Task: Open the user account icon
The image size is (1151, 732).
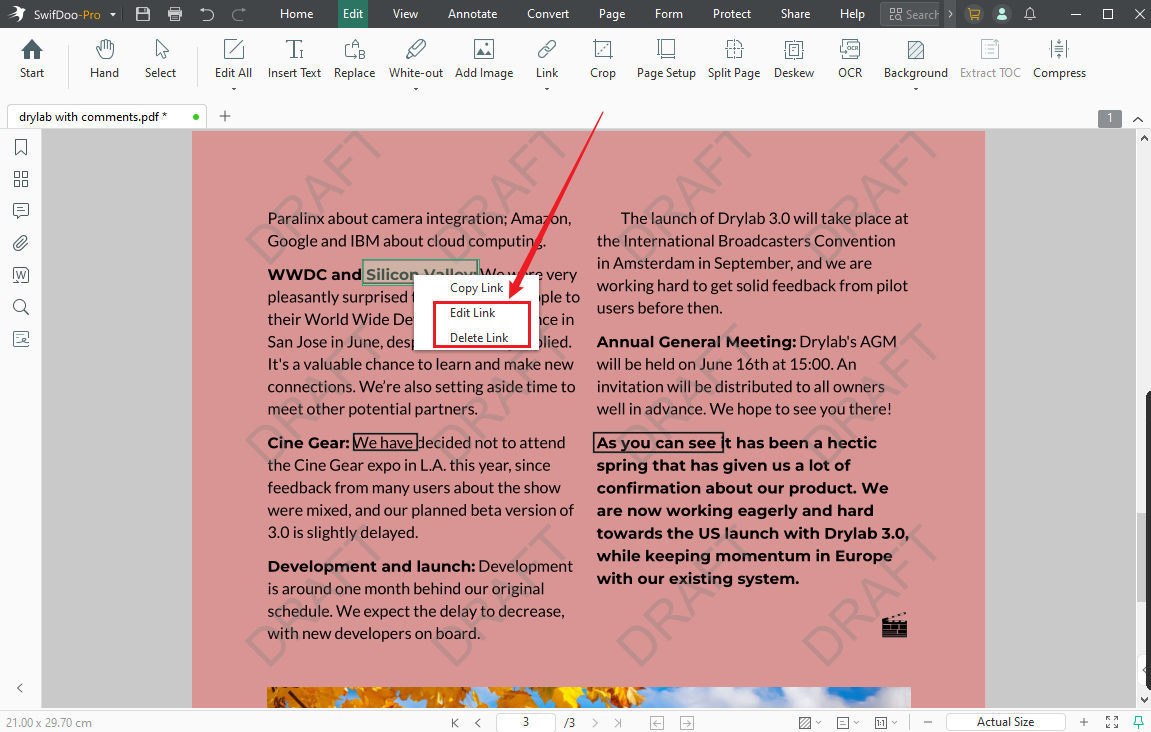Action: pos(1001,14)
